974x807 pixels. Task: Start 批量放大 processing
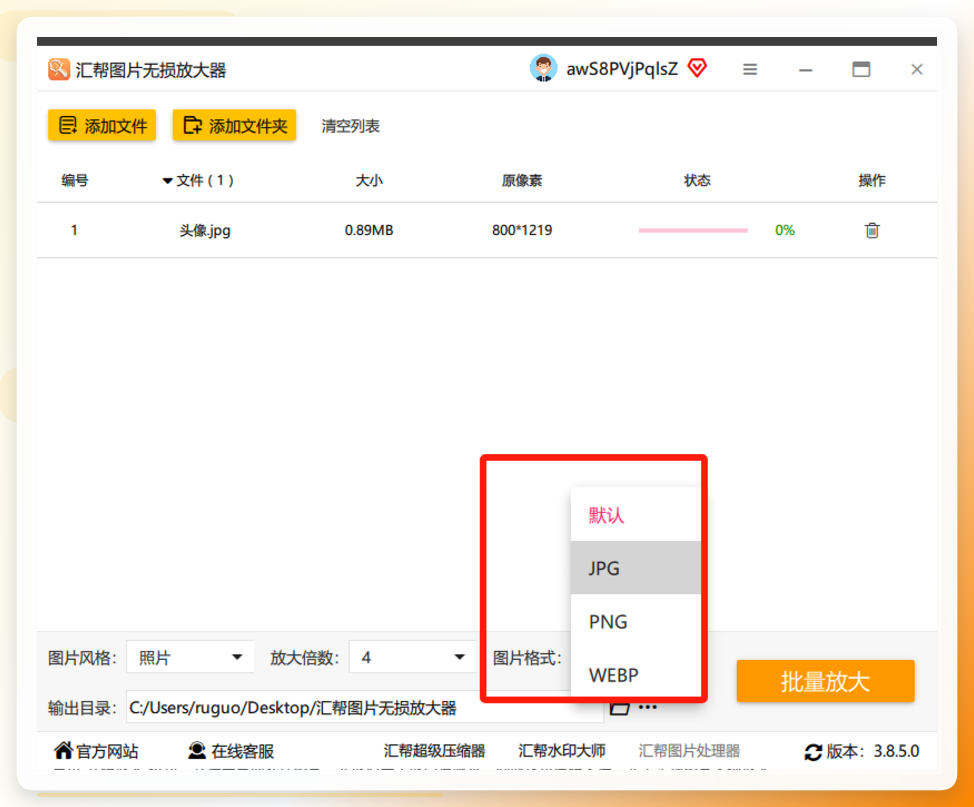point(825,681)
